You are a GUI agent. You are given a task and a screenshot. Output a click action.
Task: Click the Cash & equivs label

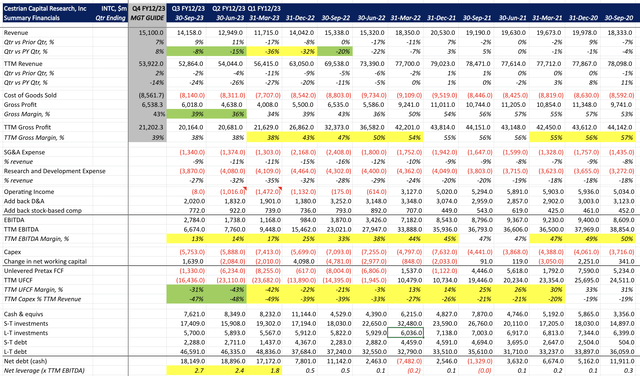(23, 314)
